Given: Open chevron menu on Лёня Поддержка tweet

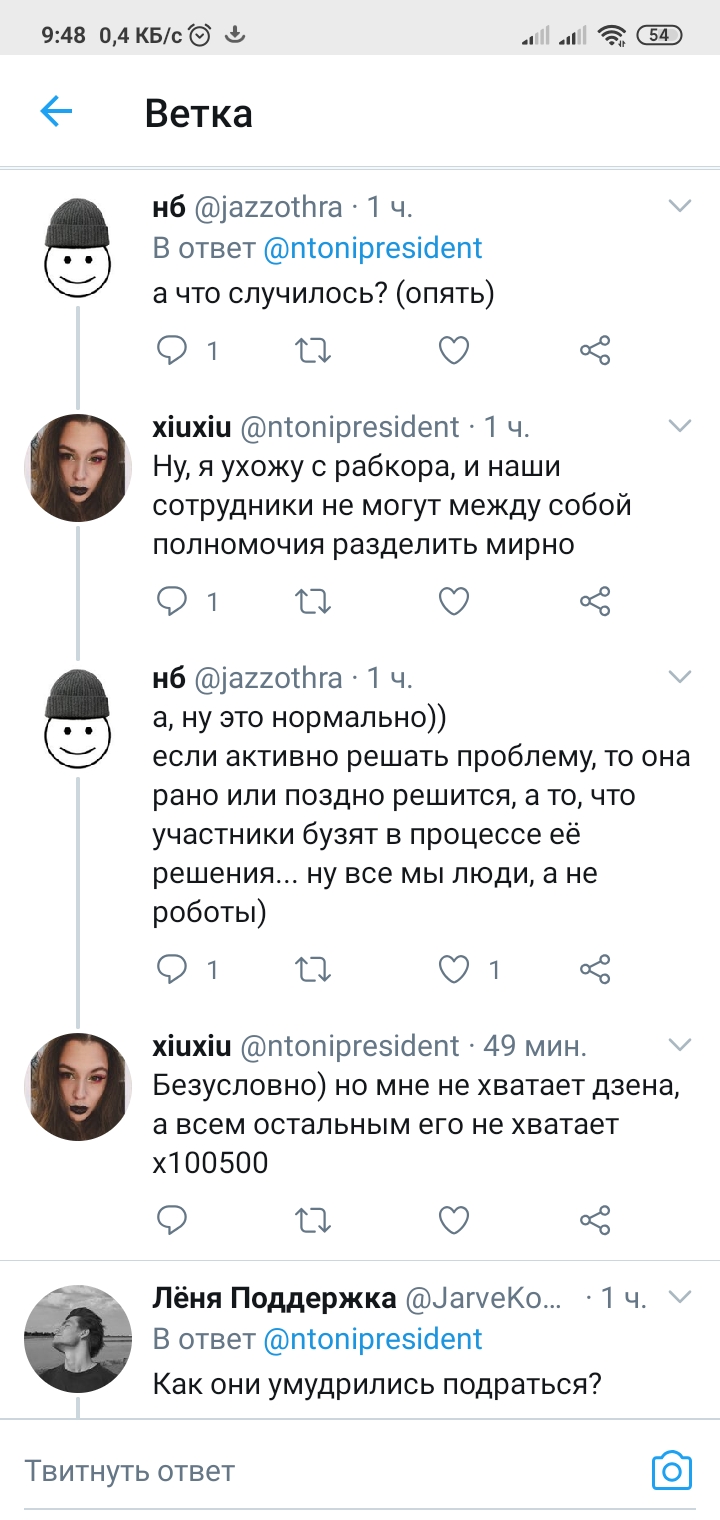Looking at the screenshot, I should (x=679, y=1298).
